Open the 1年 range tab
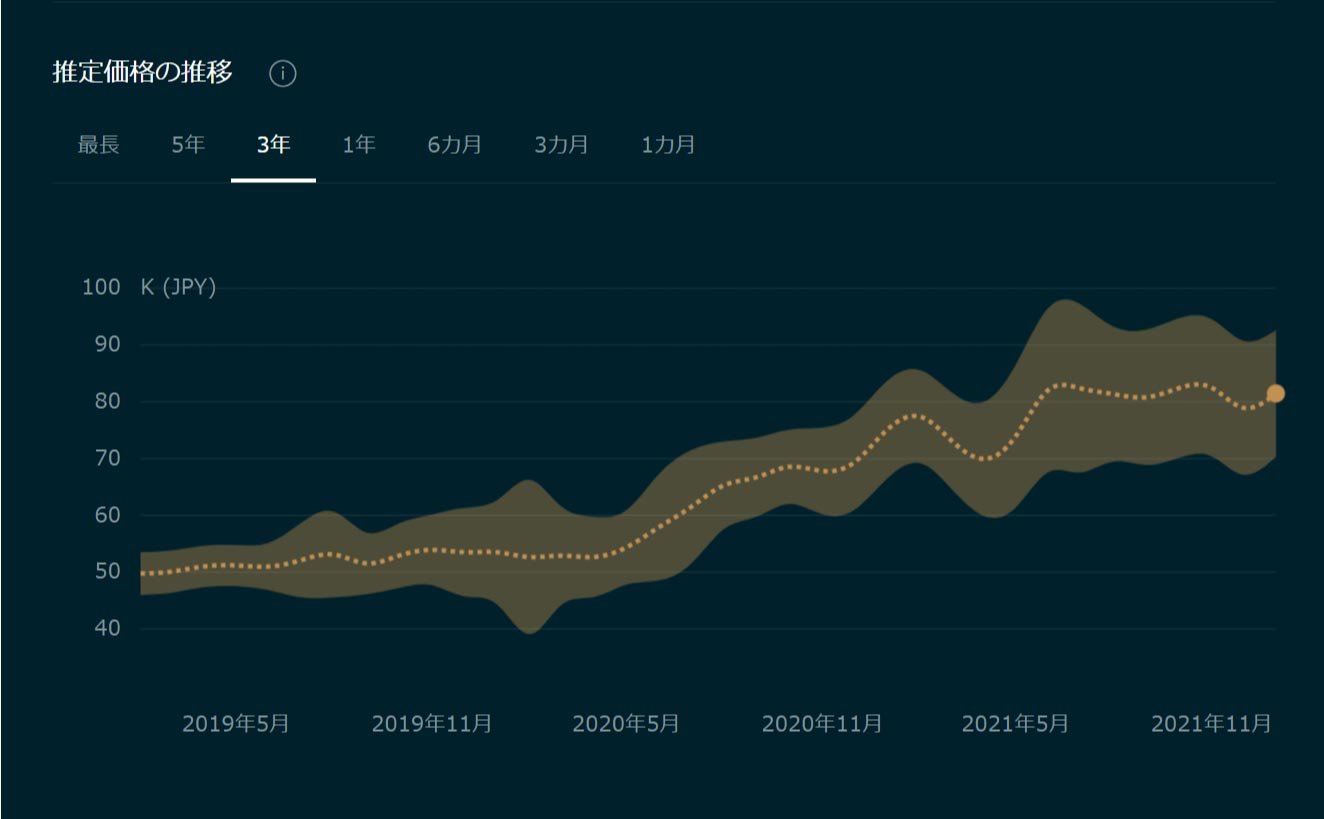The width and height of the screenshot is (1324, 819). [359, 145]
